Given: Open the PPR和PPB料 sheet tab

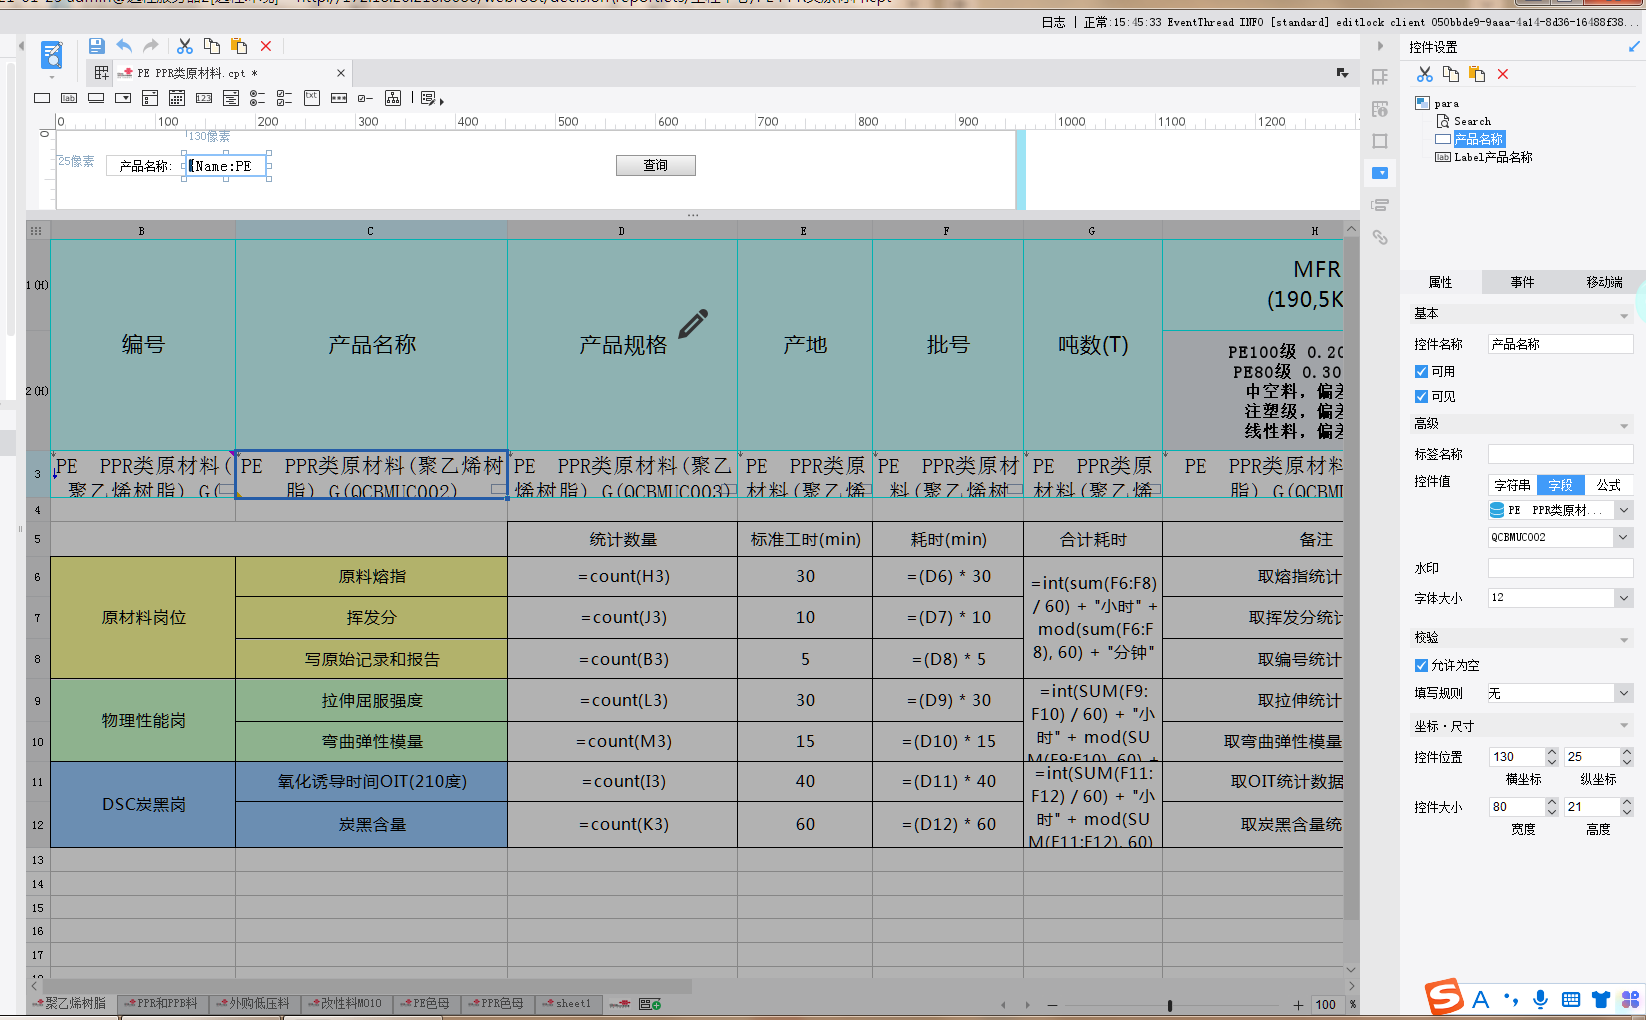Looking at the screenshot, I should [x=162, y=1003].
